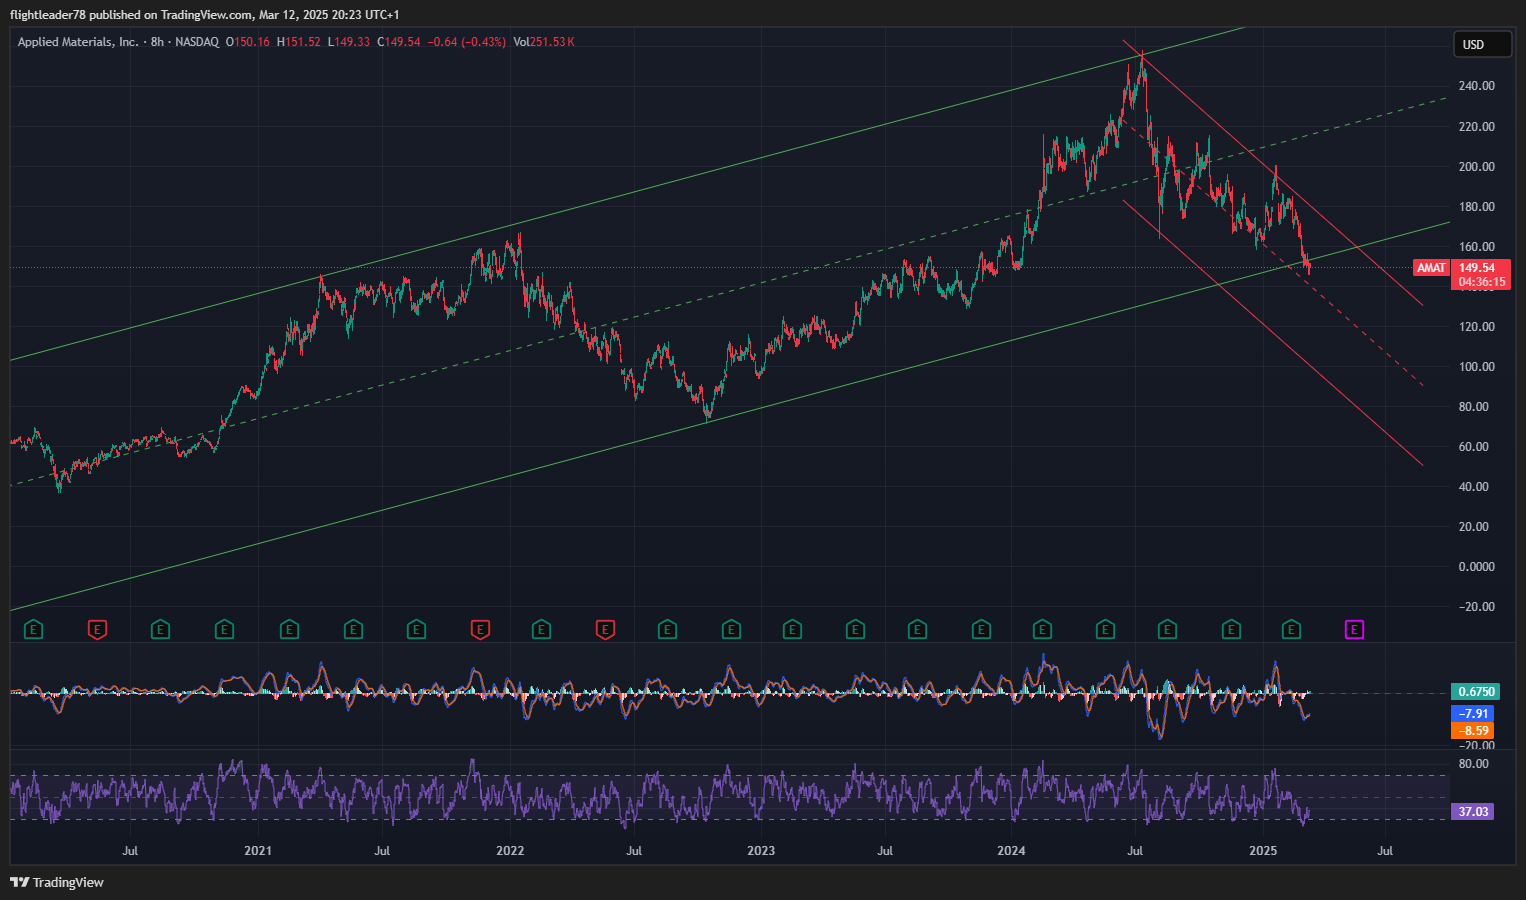Click the 0.6750 indicator value label
Viewport: 1526px width, 900px height.
[x=1476, y=691]
